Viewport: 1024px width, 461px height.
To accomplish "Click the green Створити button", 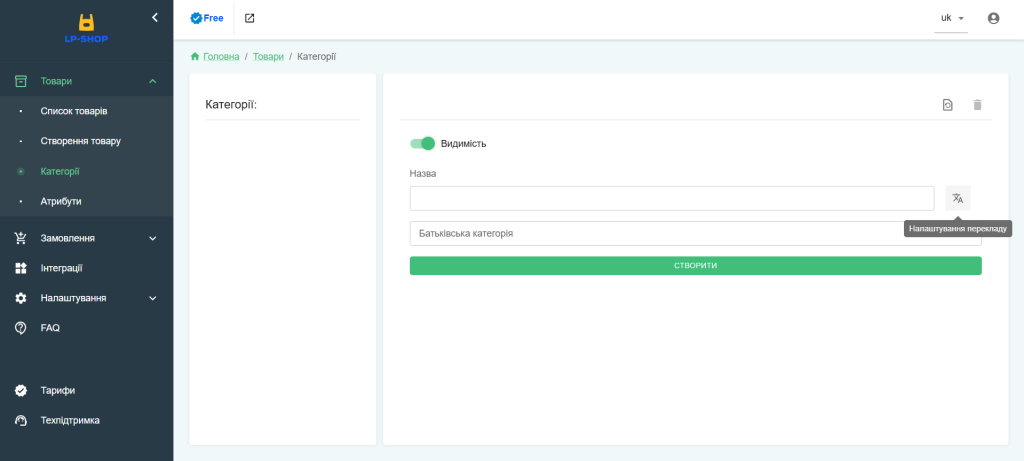I will (696, 266).
